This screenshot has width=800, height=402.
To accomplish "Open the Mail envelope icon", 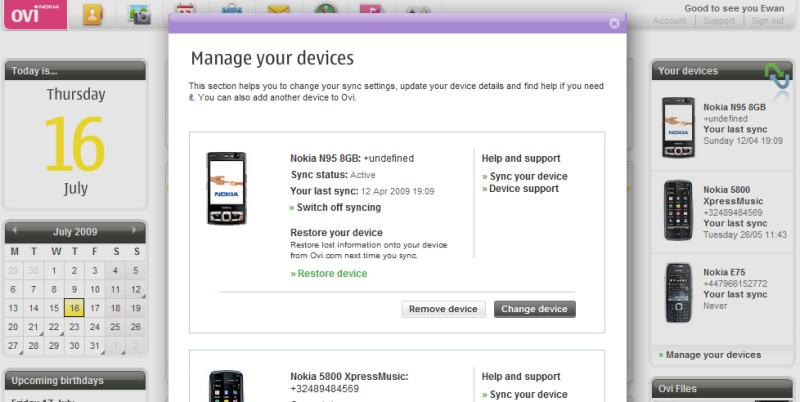I will click(278, 10).
